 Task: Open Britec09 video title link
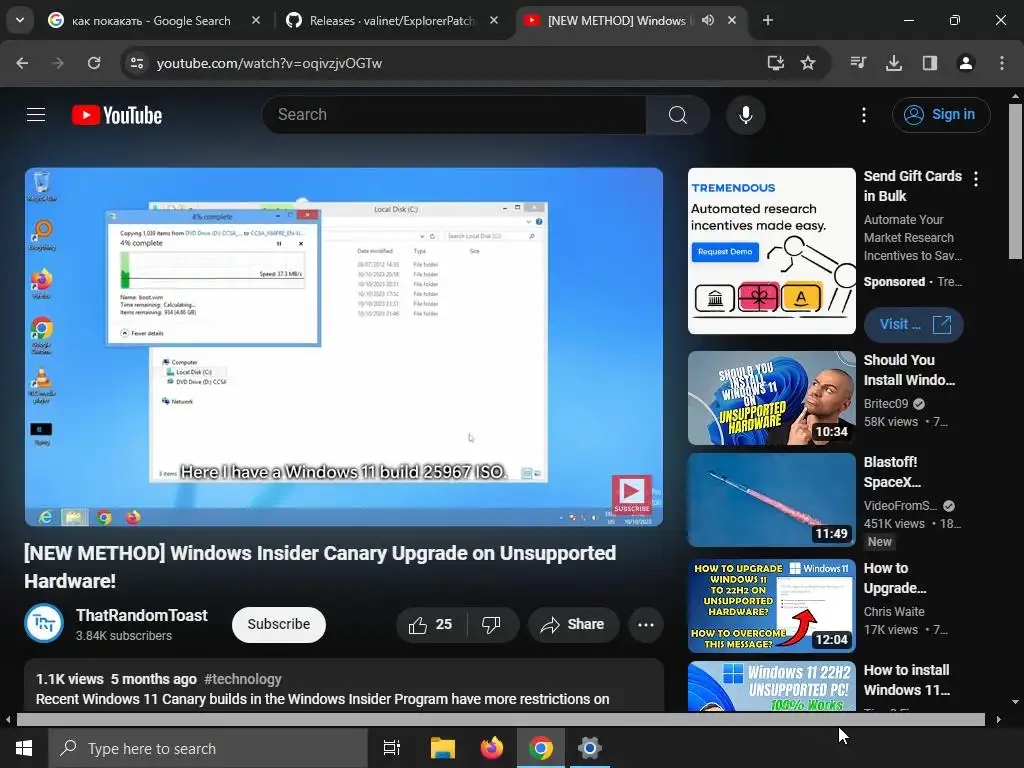point(909,370)
